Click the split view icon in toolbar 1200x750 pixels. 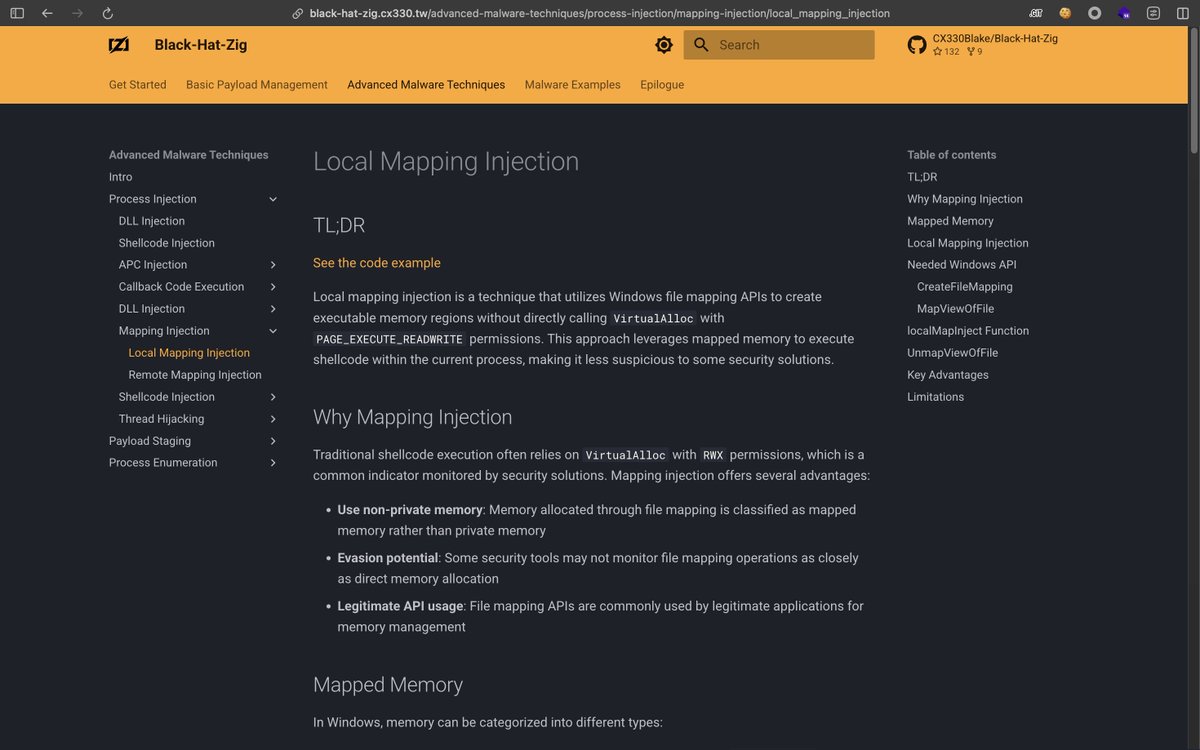[1182, 13]
